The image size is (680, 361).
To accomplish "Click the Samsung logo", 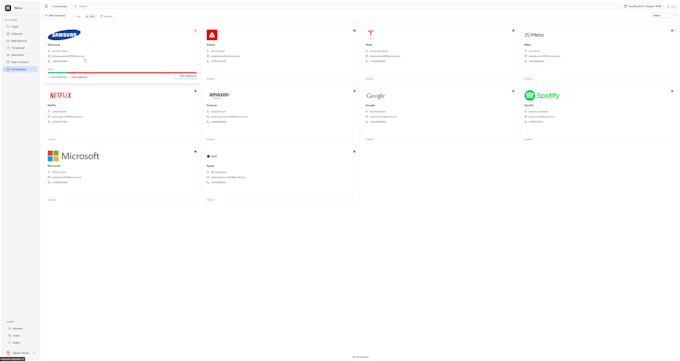I will [x=64, y=35].
